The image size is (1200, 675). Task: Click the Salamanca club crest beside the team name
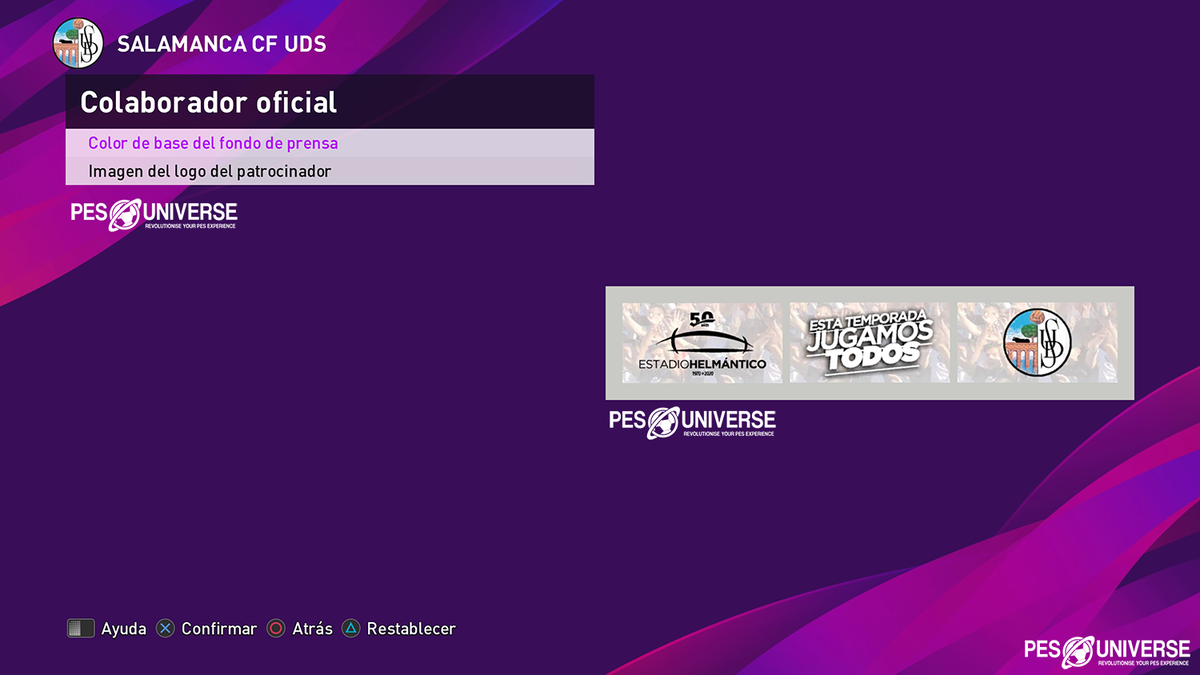[78, 43]
